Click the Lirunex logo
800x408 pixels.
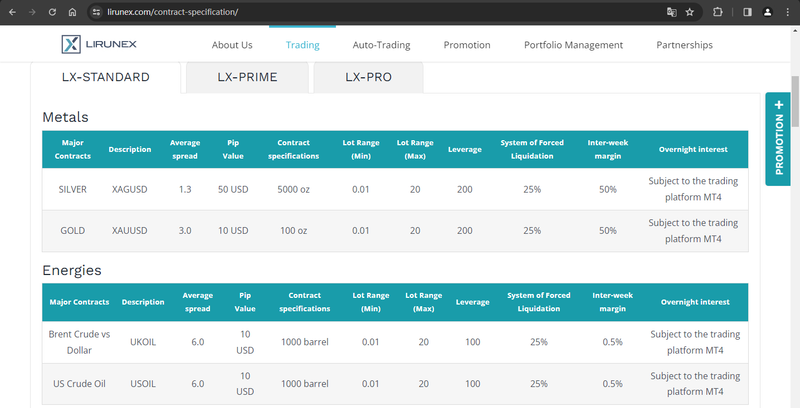click(99, 44)
